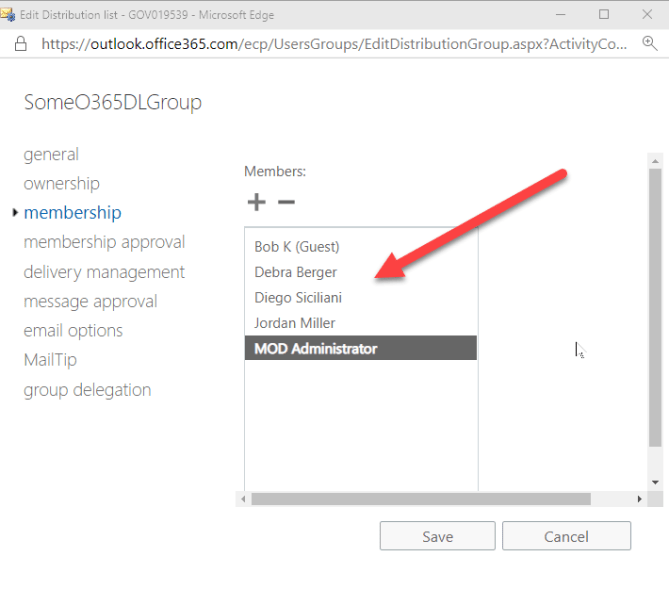Open email options section
Viewport: 669px width, 589px height.
point(73,331)
